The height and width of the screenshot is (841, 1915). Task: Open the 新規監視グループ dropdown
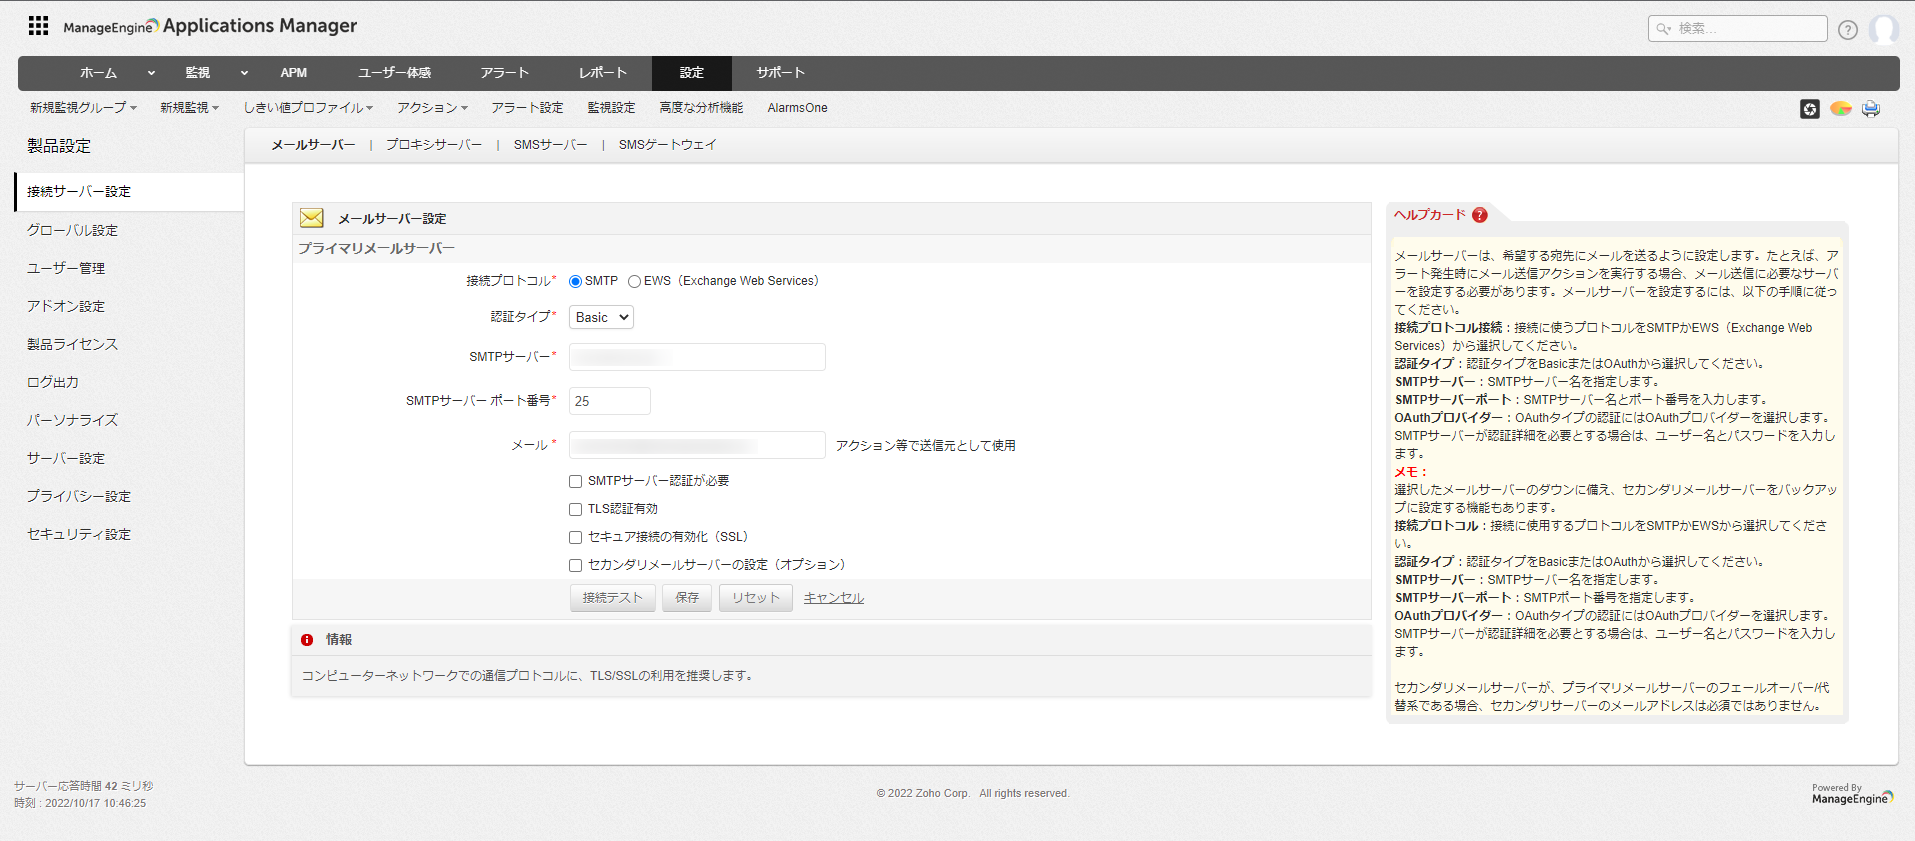[83, 108]
